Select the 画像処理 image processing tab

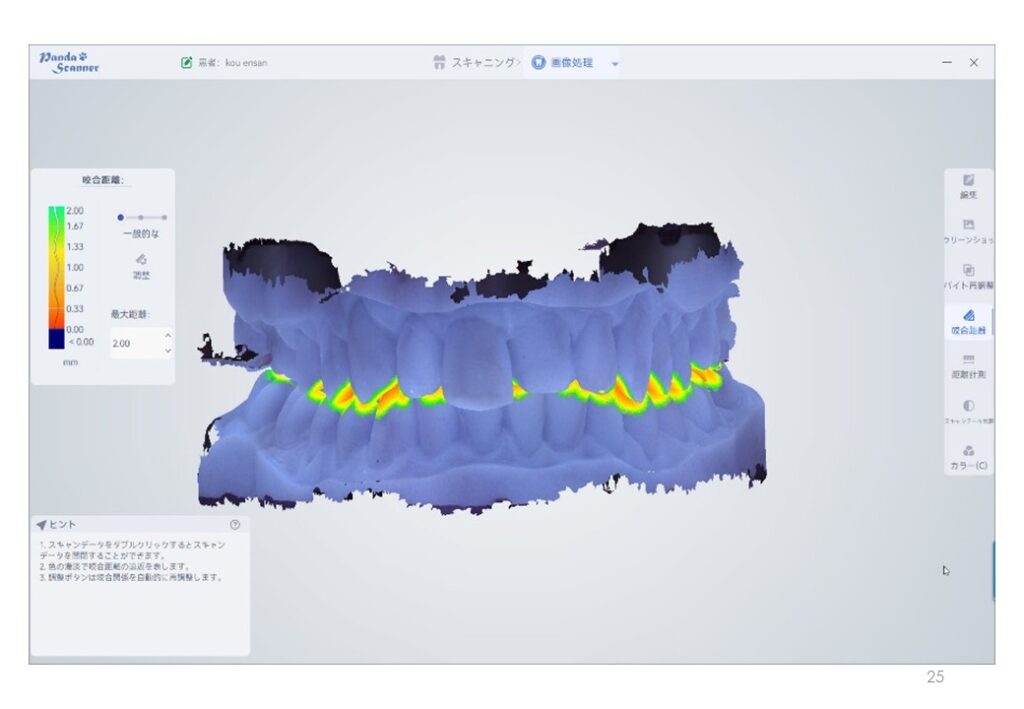563,62
